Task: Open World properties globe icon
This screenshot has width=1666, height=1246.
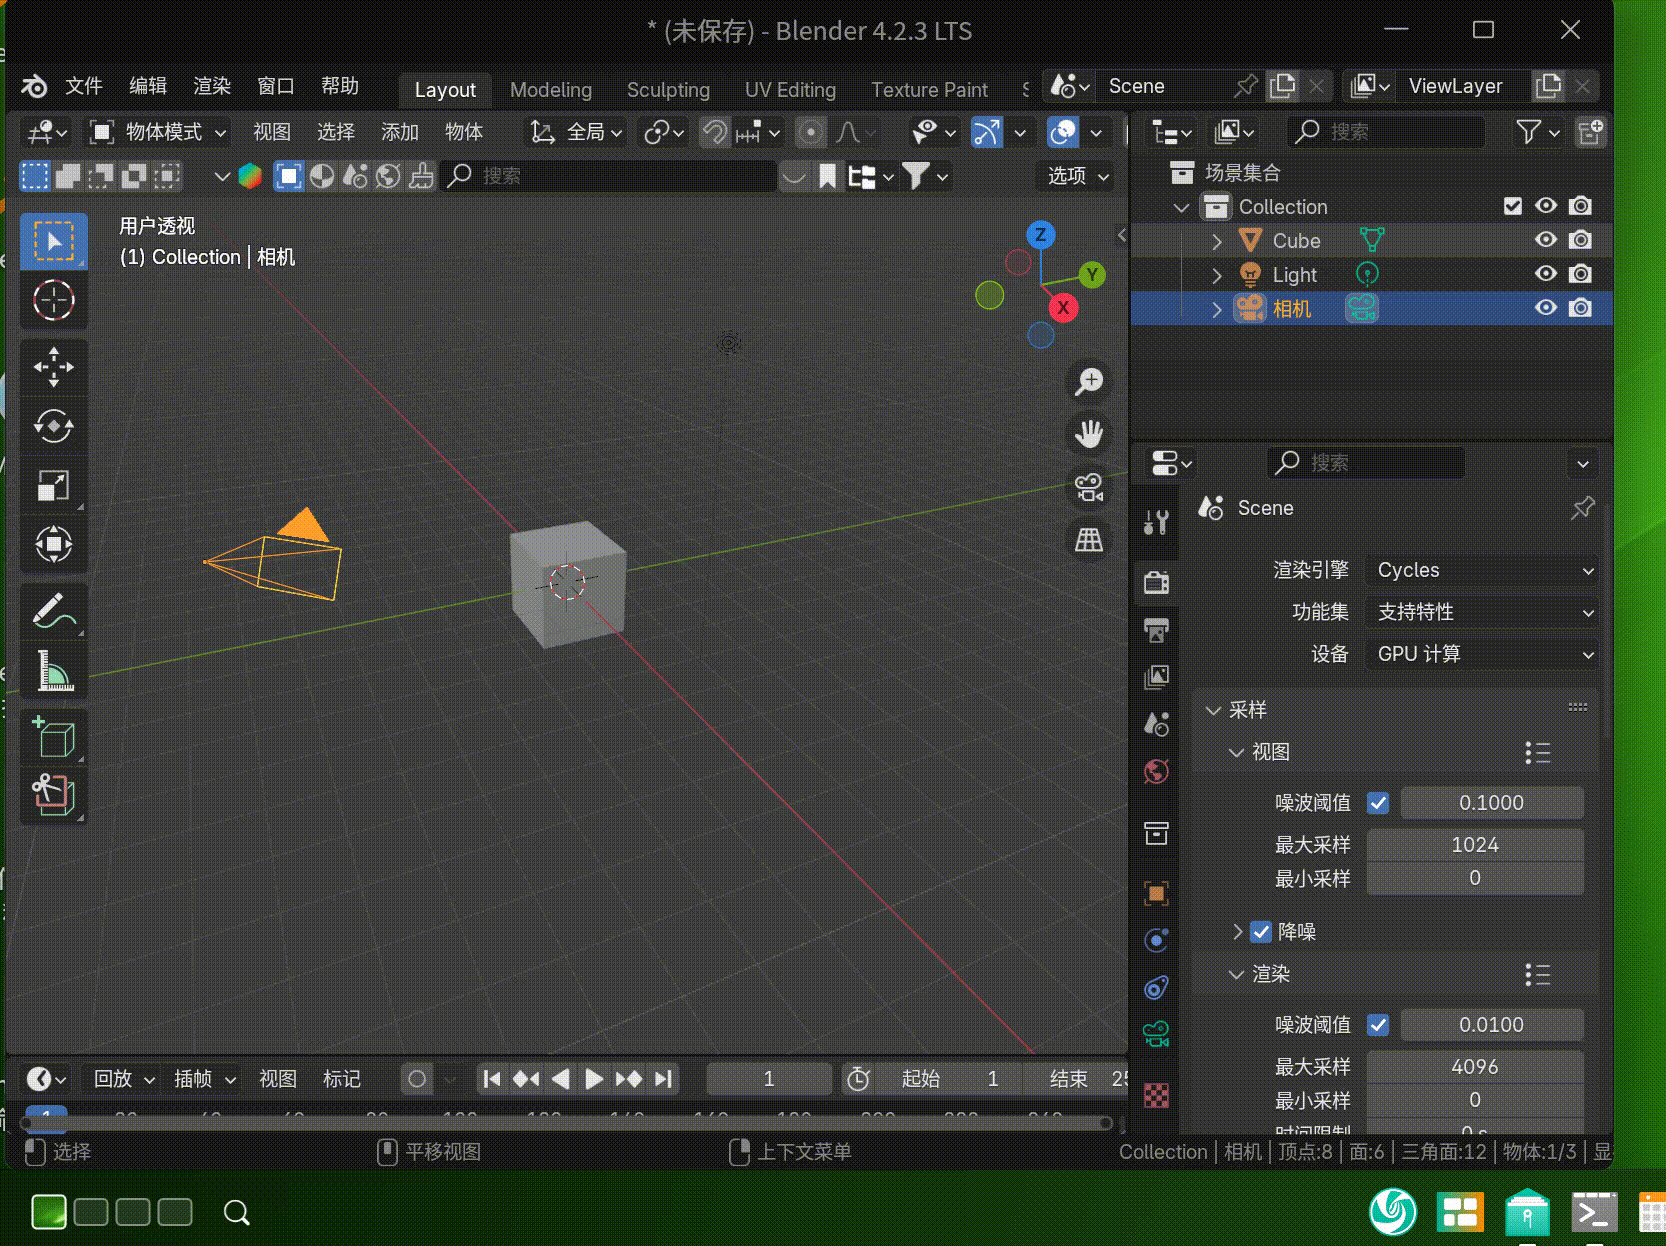Action: pyautogui.click(x=1156, y=771)
